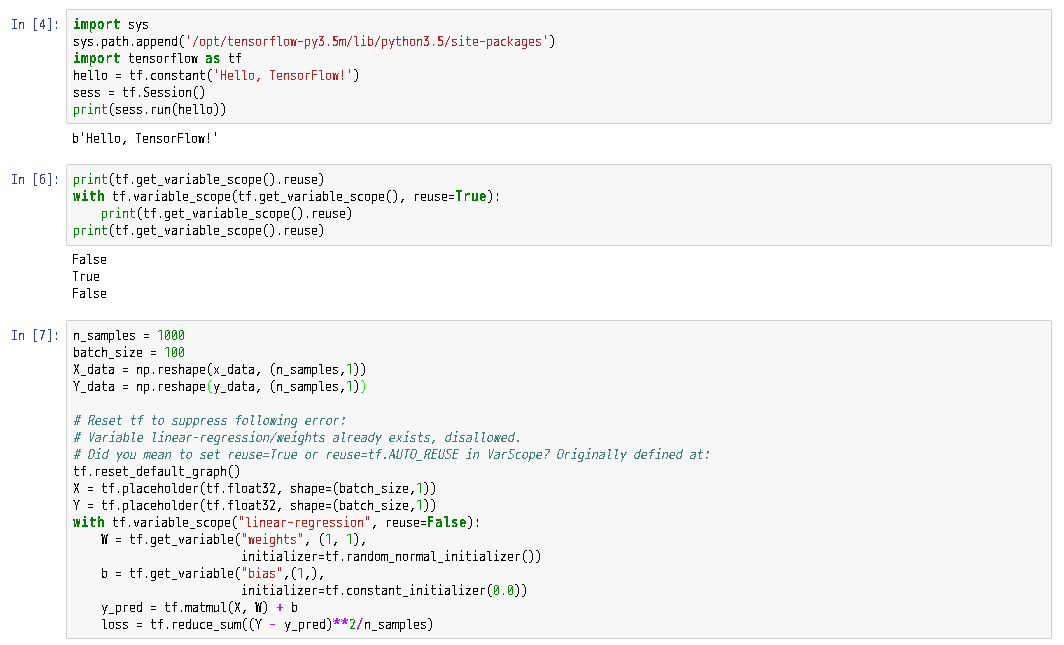Image resolution: width=1064 pixels, height=645 pixels.
Task: Click the indented print reuse line
Action: pyautogui.click(x=227, y=214)
